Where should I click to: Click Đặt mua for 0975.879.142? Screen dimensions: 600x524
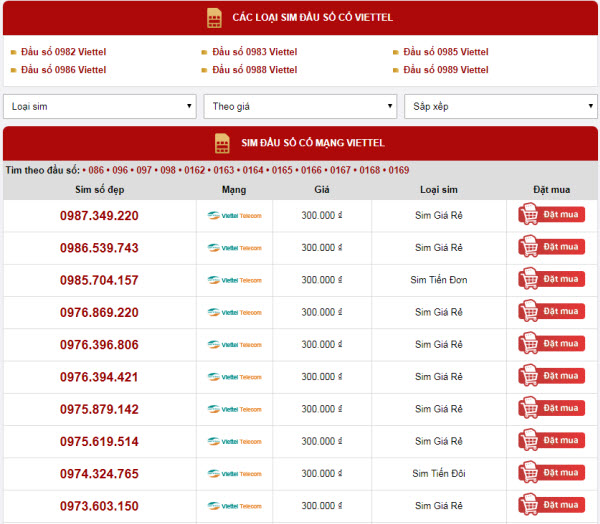click(551, 408)
